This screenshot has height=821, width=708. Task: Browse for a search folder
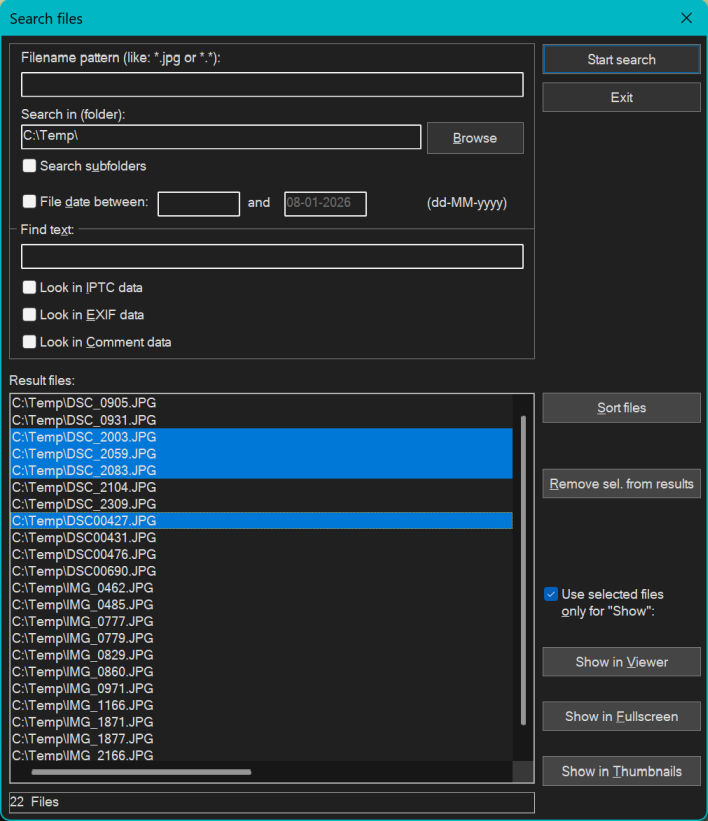coord(475,138)
